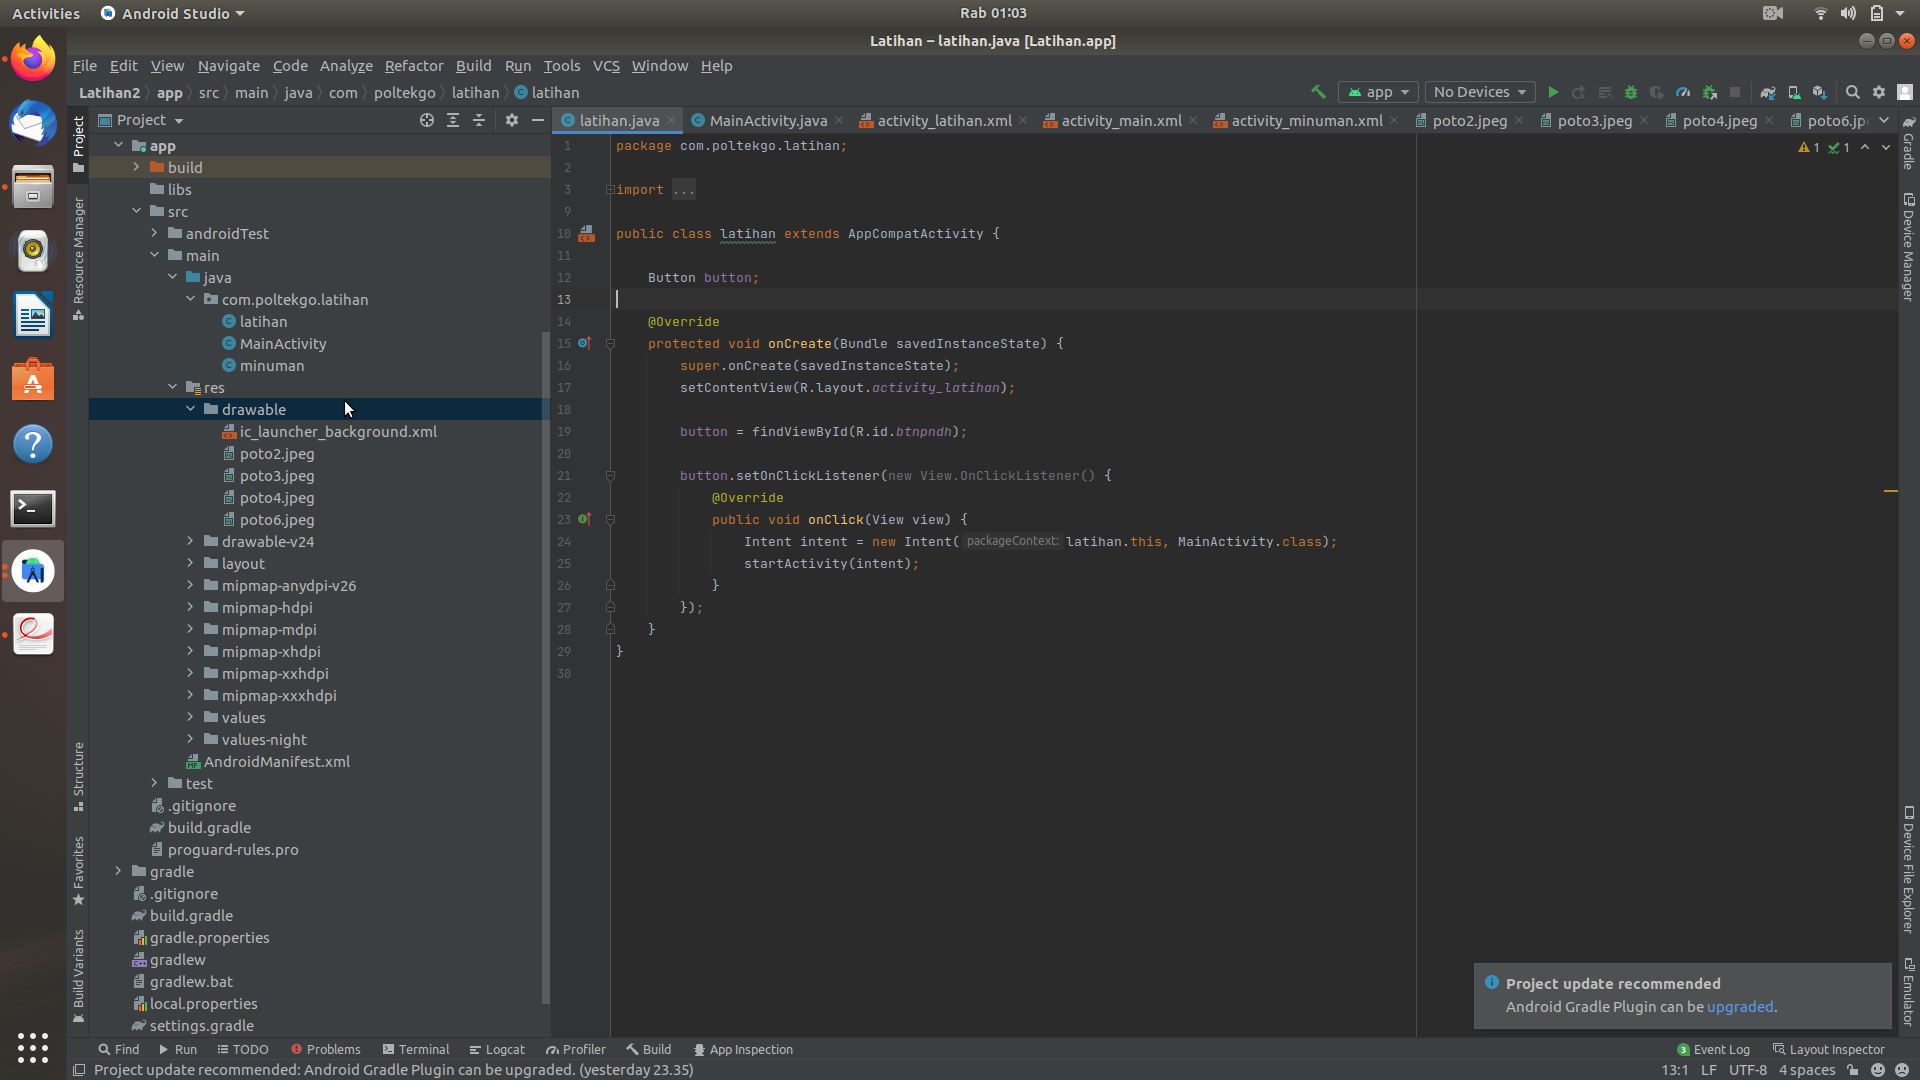Switch to the MainActivity.java tab
The width and height of the screenshot is (1920, 1080).
(x=767, y=120)
